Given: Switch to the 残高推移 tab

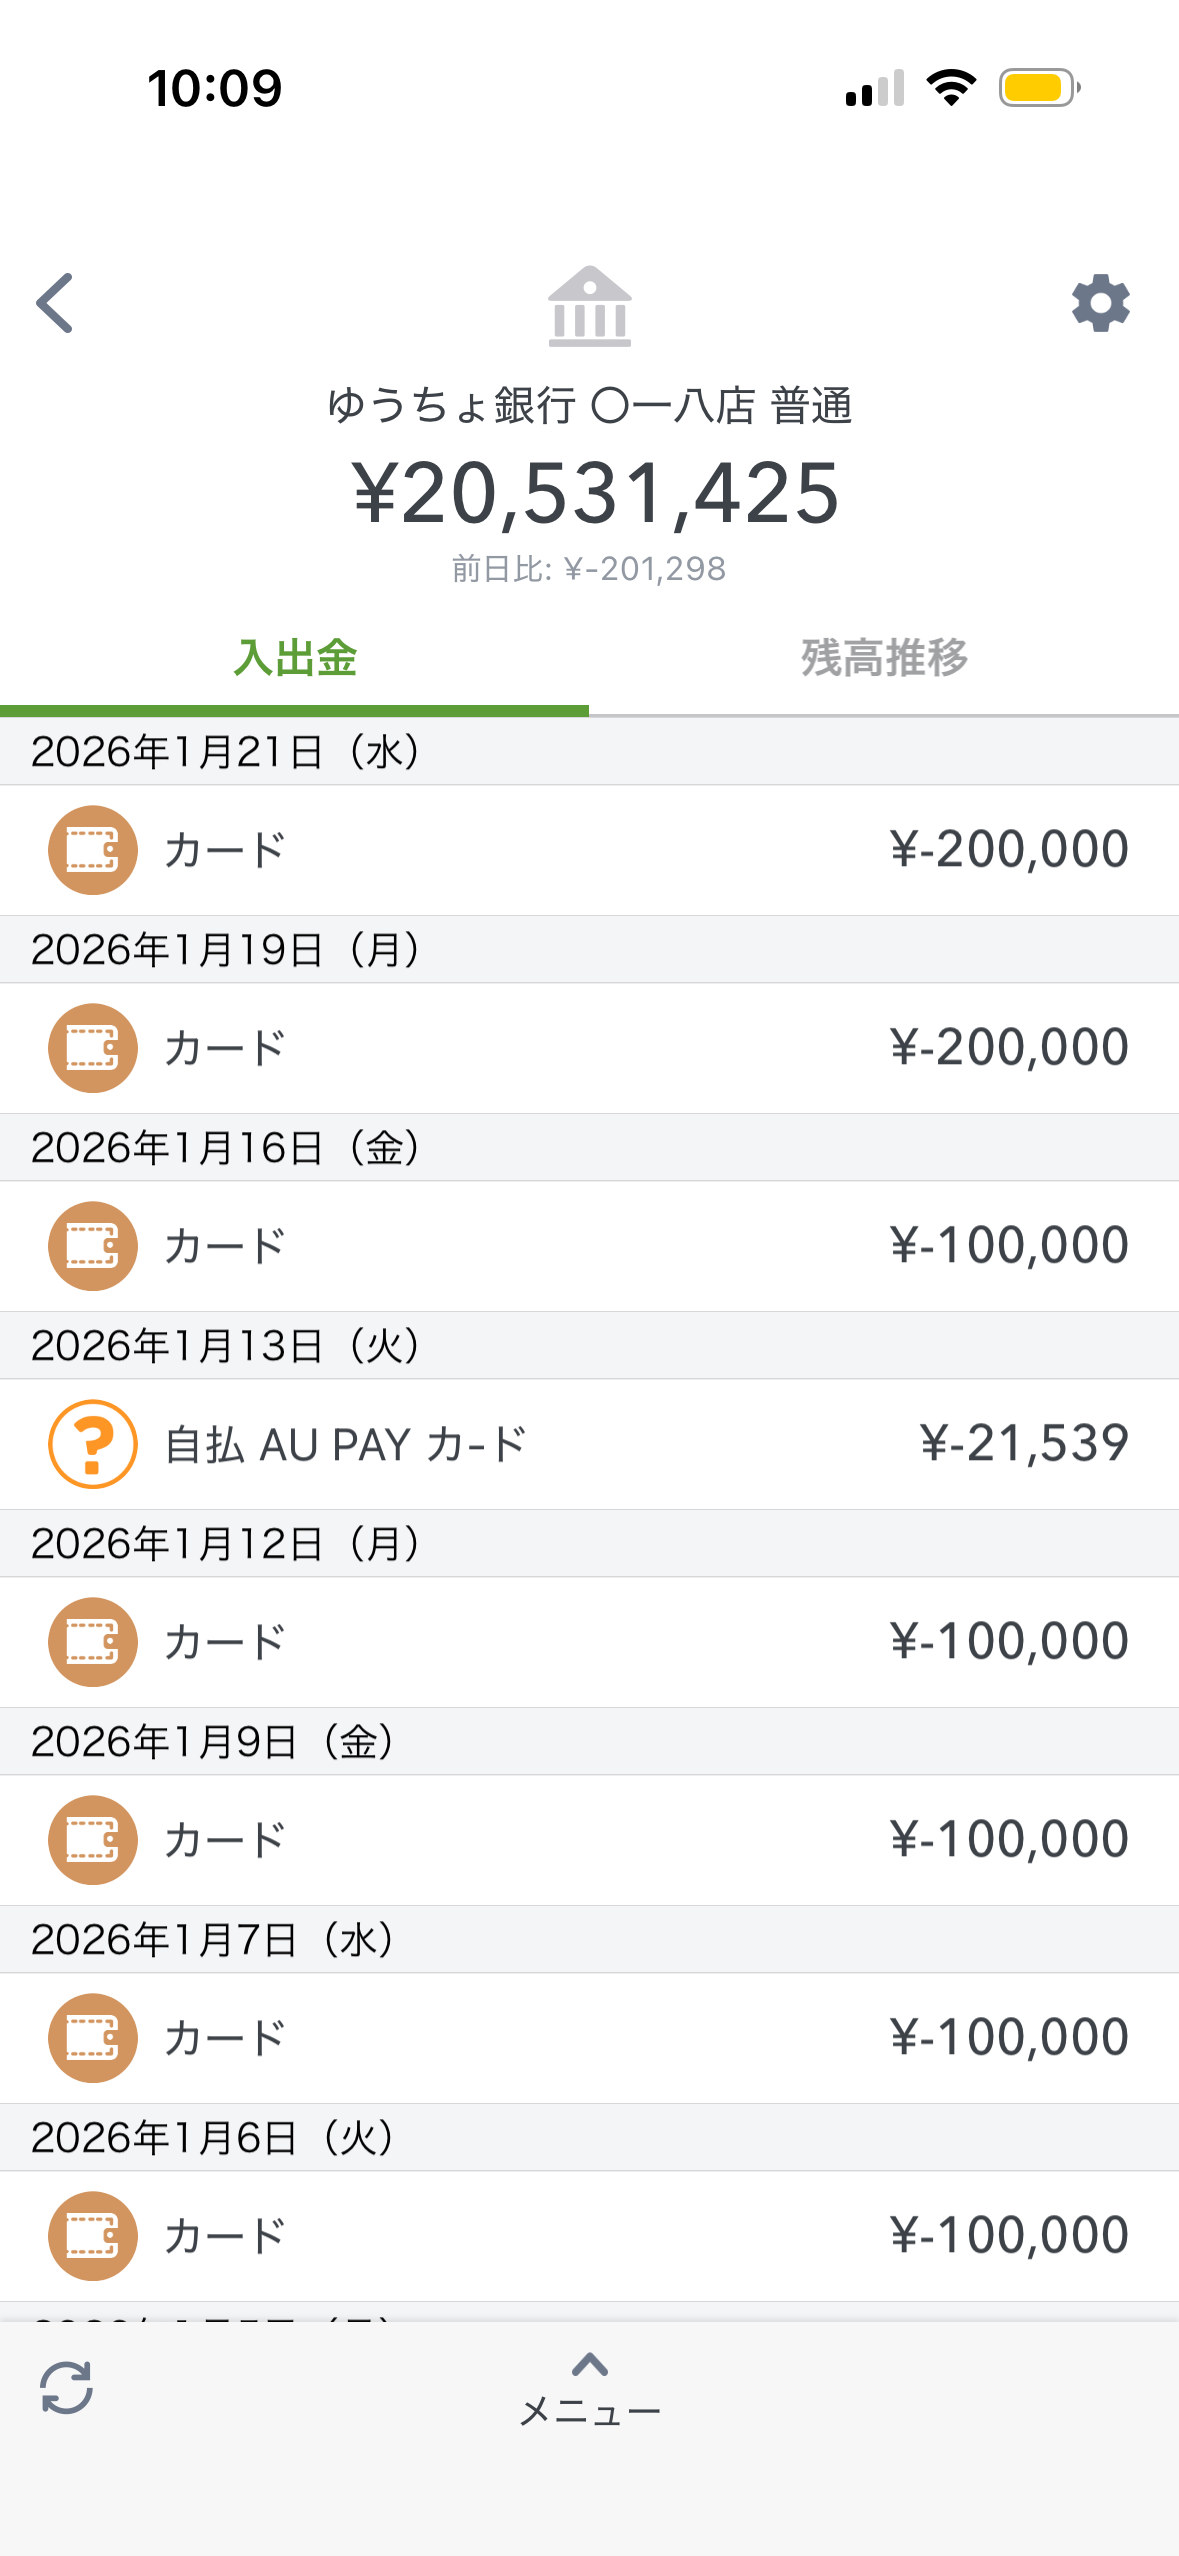Looking at the screenshot, I should tap(884, 659).
